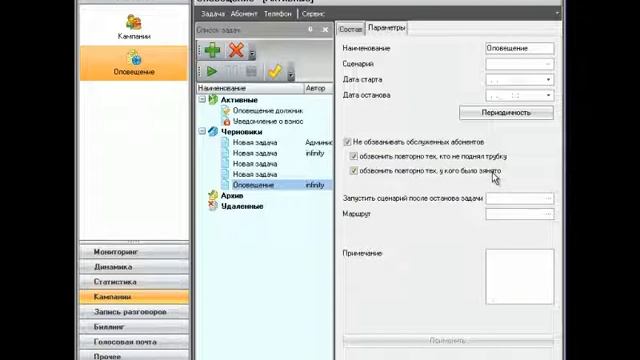Viewport: 640px width, 360px height.
Task: Sort by the Автор column header
Action: (x=318, y=88)
